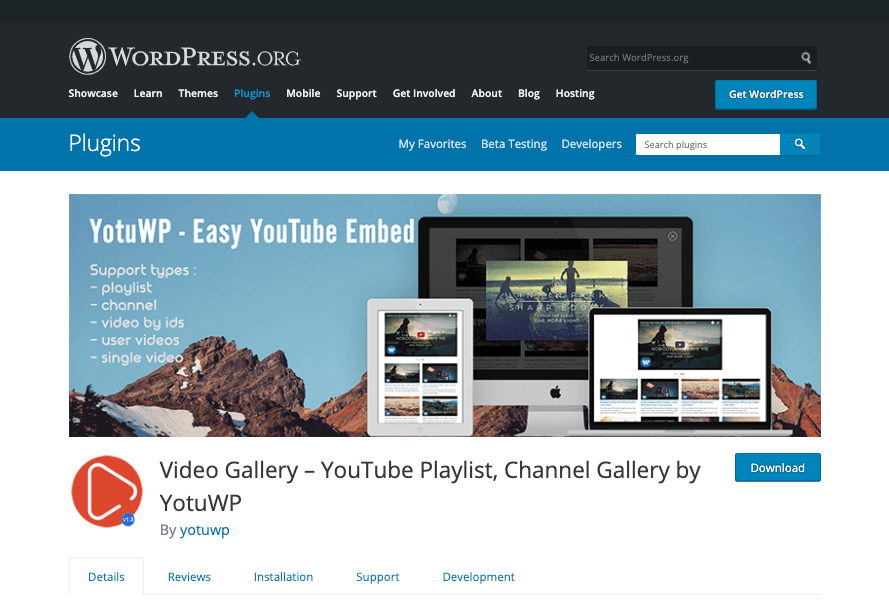889x615 pixels.
Task: Click the blue plugin search button
Action: [x=800, y=145]
